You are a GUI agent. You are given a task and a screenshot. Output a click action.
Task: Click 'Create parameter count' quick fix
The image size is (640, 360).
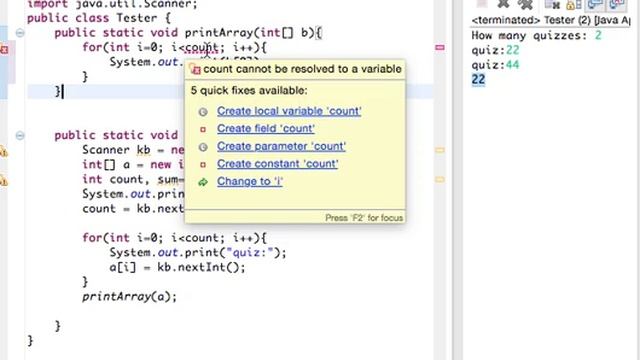pos(281,146)
